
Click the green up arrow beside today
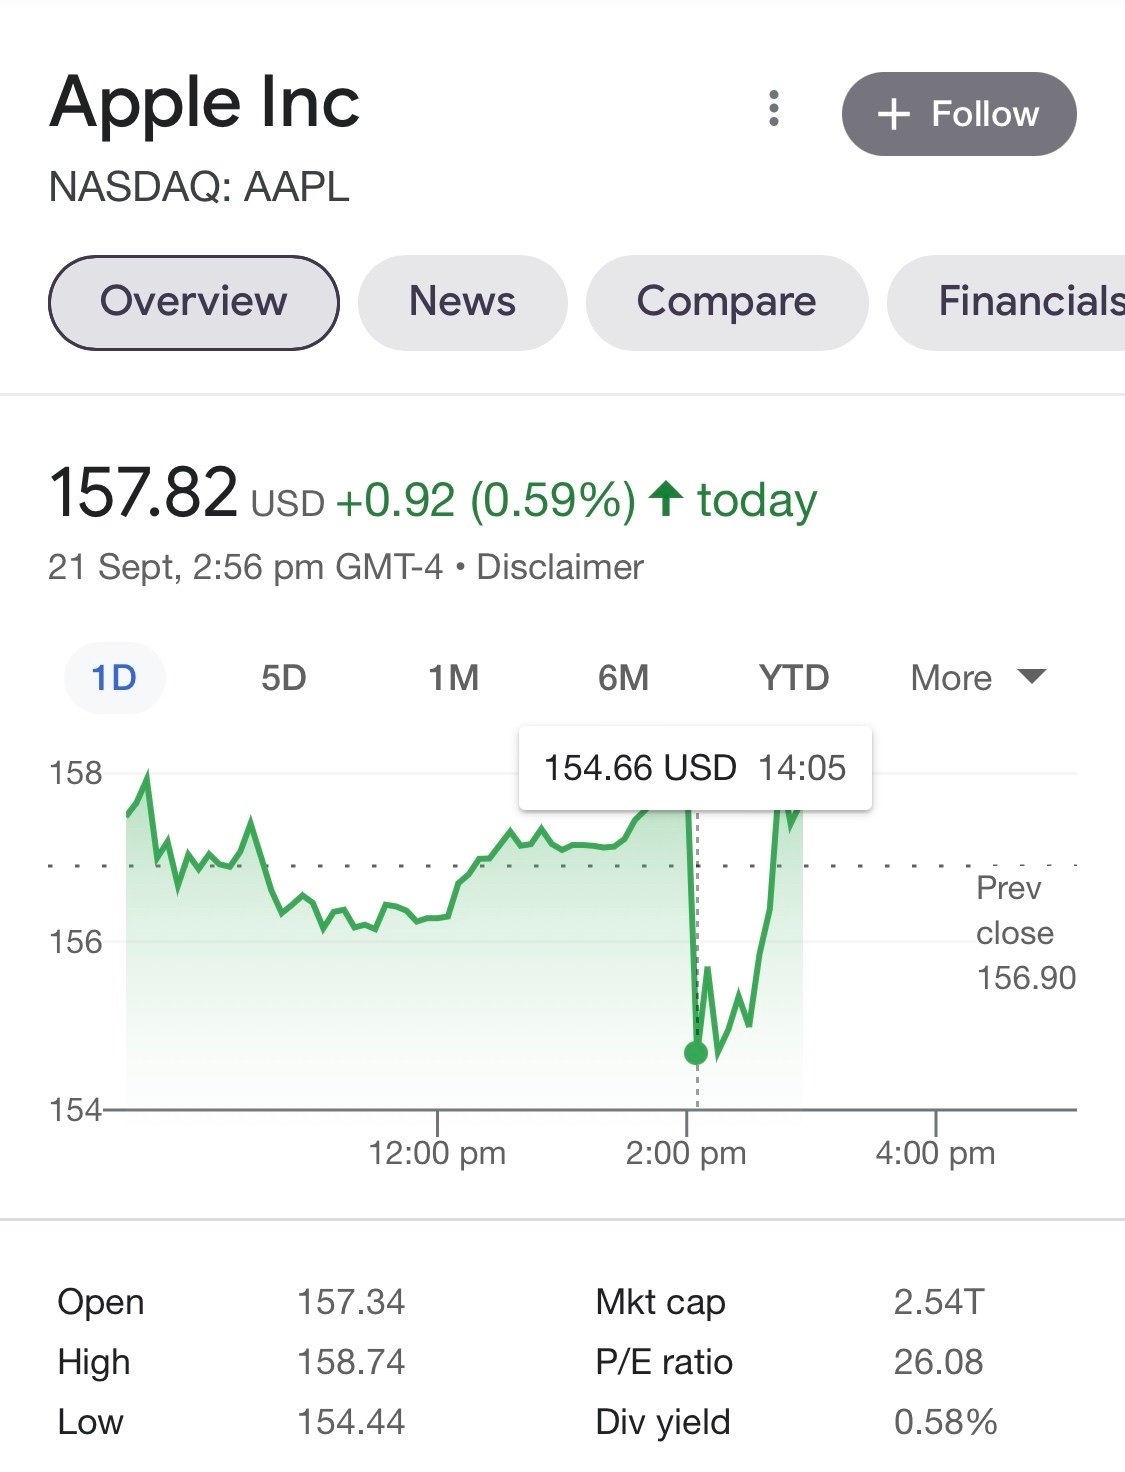[x=666, y=499]
